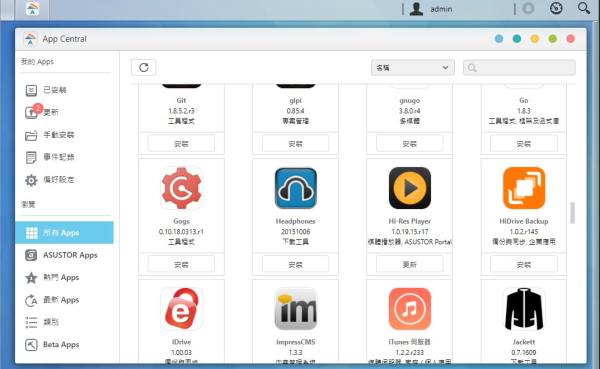600x369 pixels.
Task: Click the Git app name label
Action: (181, 100)
